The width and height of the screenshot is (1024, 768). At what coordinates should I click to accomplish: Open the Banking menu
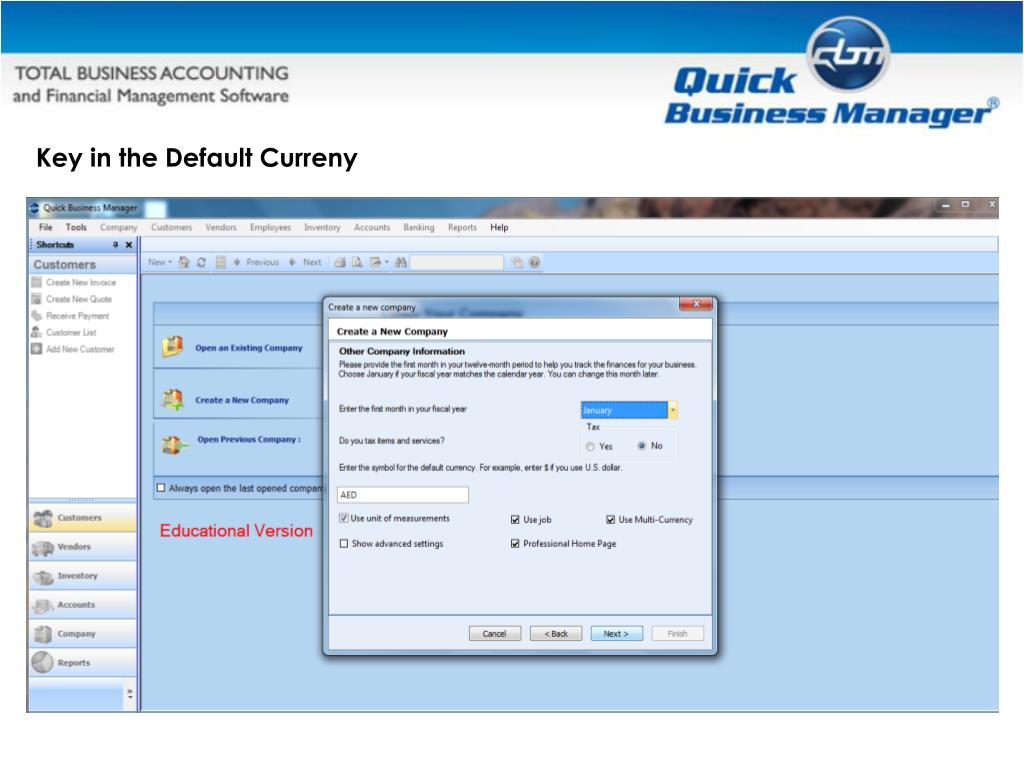pos(419,227)
